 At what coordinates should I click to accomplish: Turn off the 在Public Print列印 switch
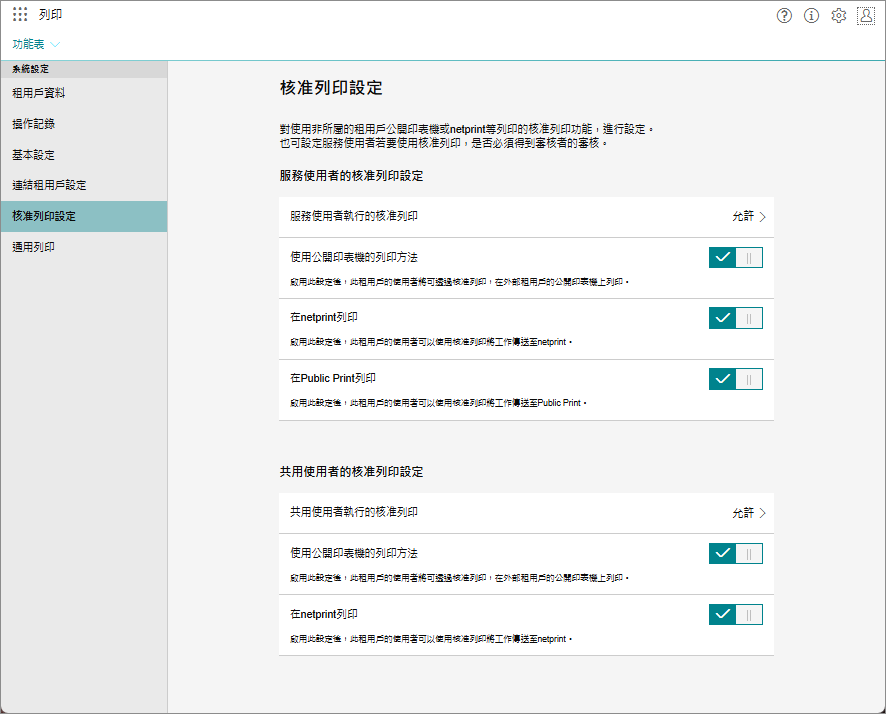[x=735, y=379]
